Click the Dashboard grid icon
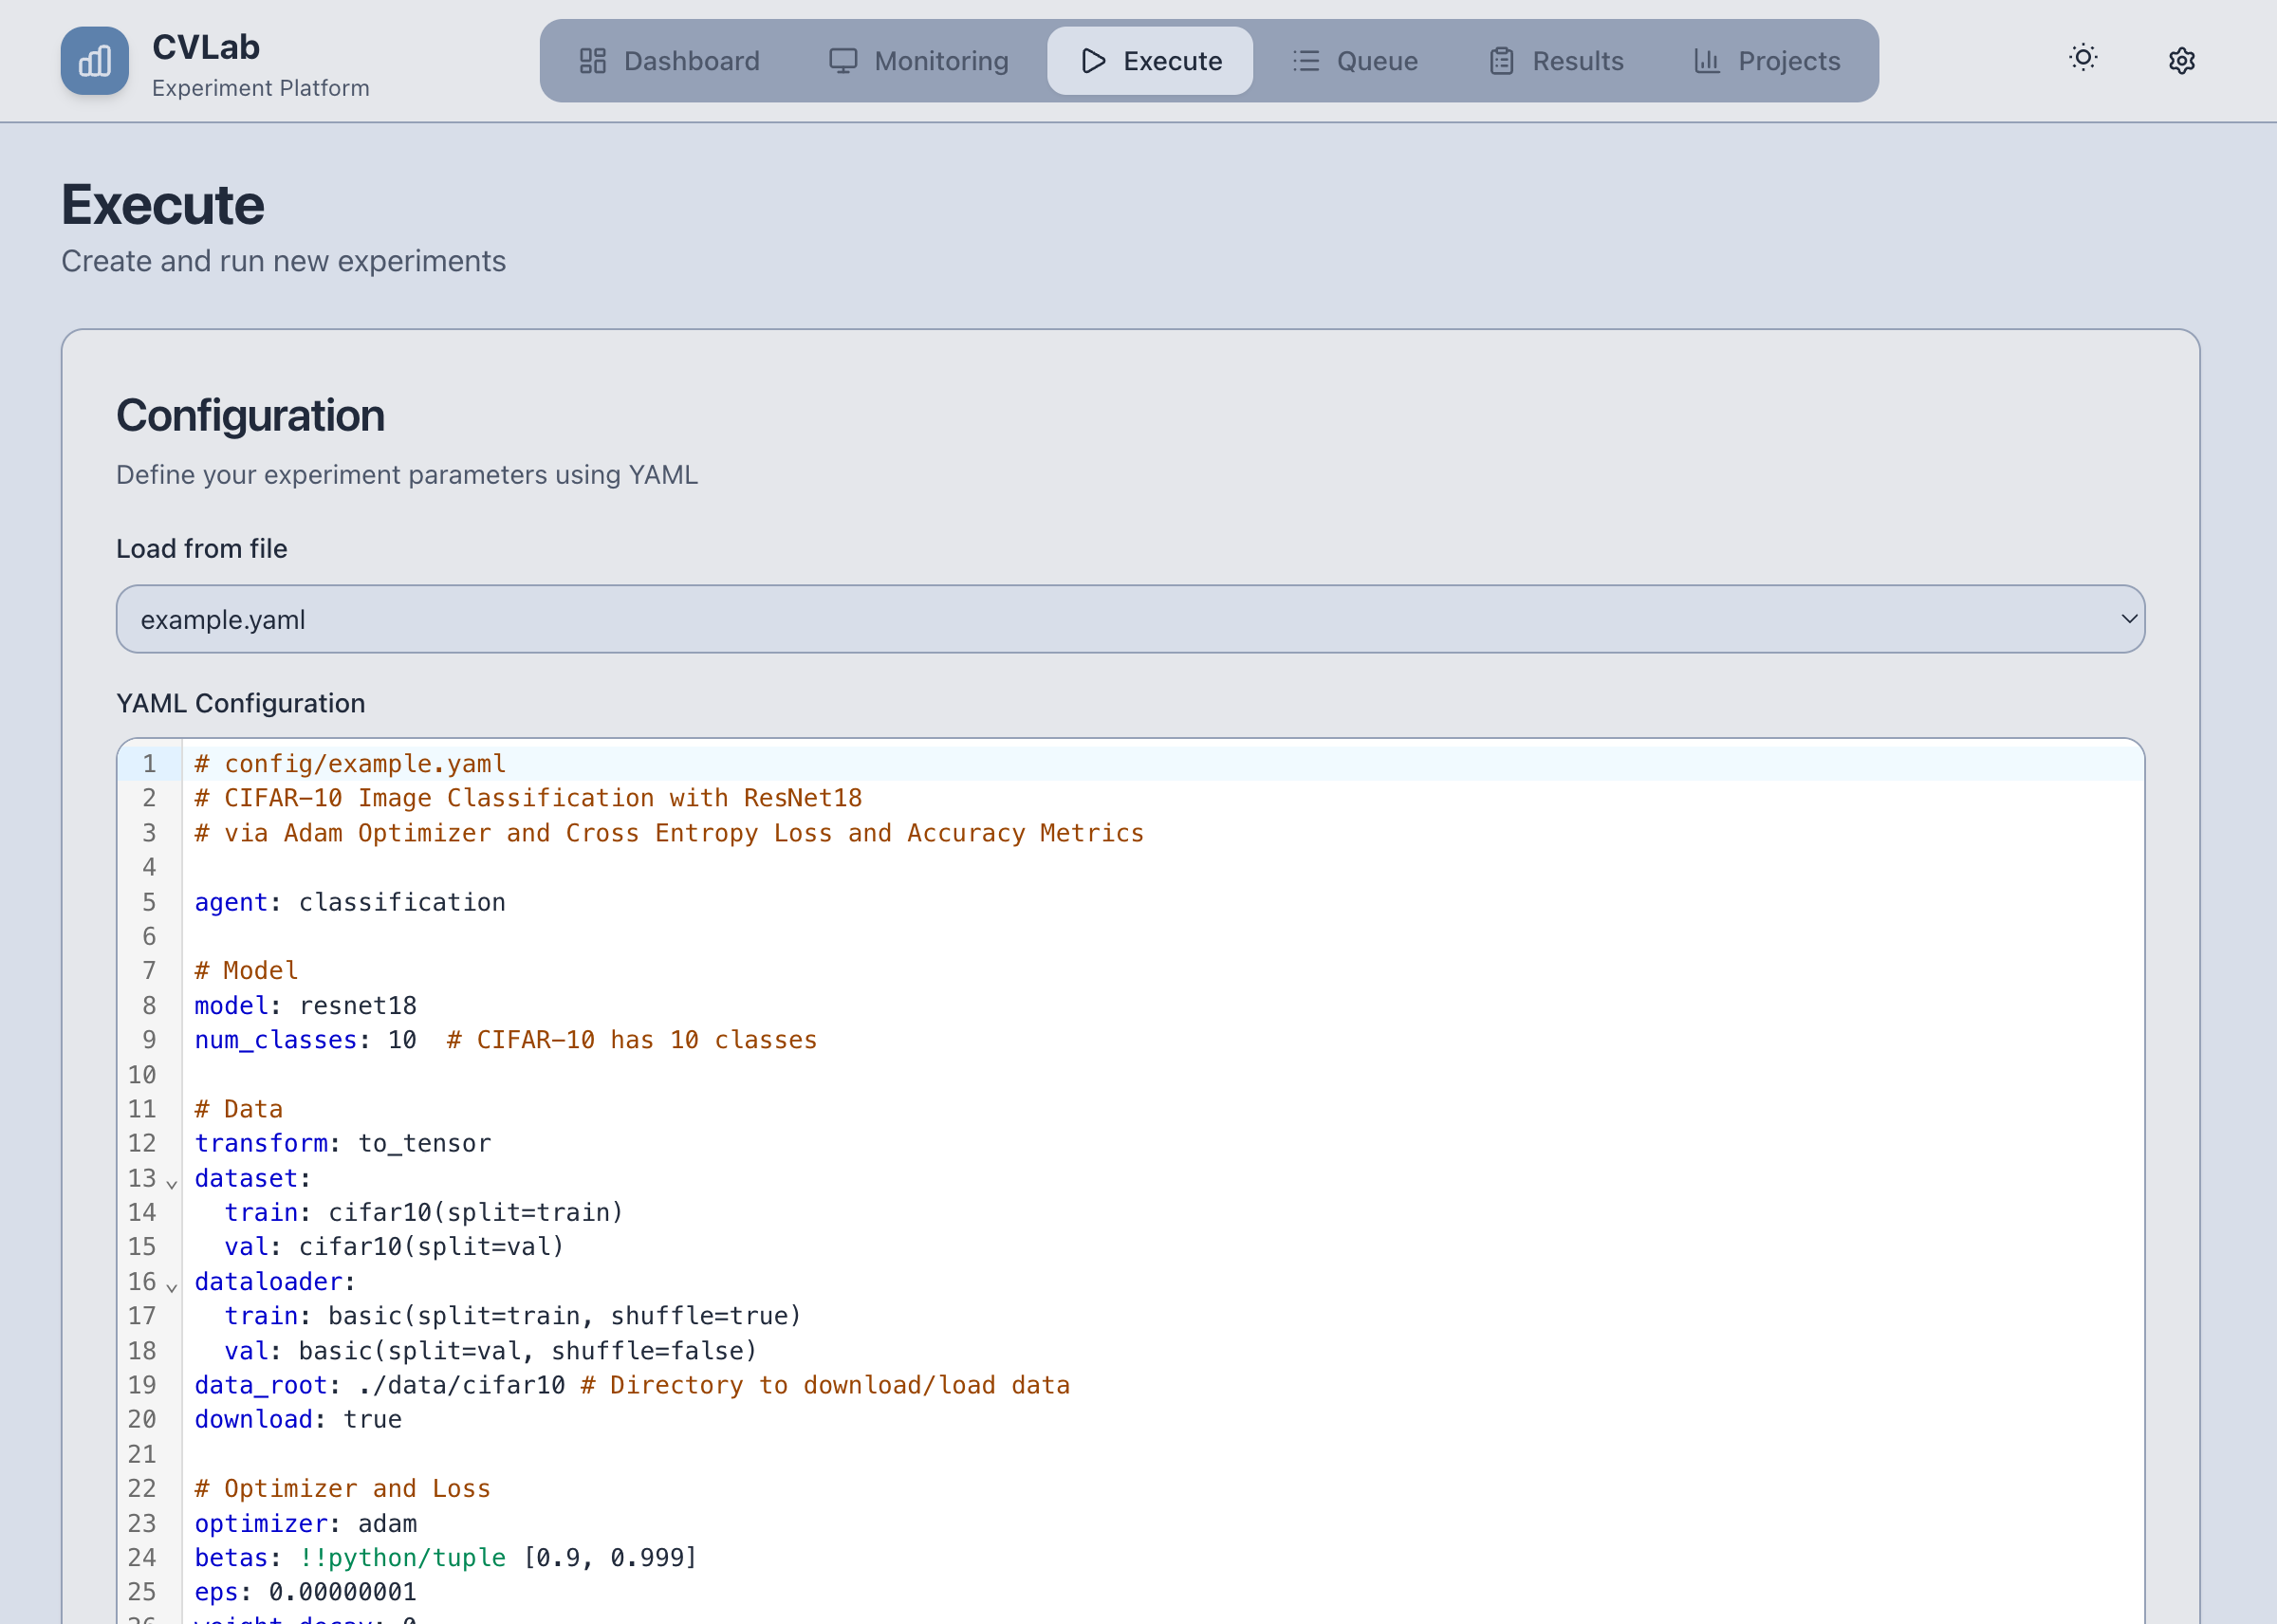This screenshot has height=1624, width=2277. [x=592, y=61]
